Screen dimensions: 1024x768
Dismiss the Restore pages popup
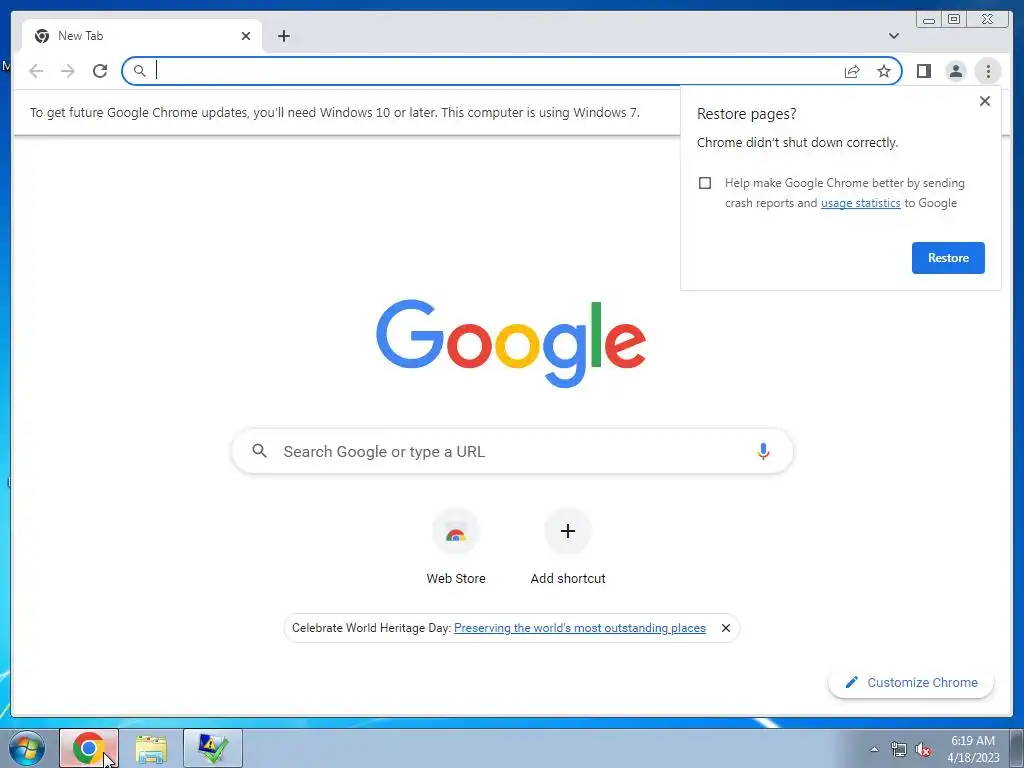[985, 101]
